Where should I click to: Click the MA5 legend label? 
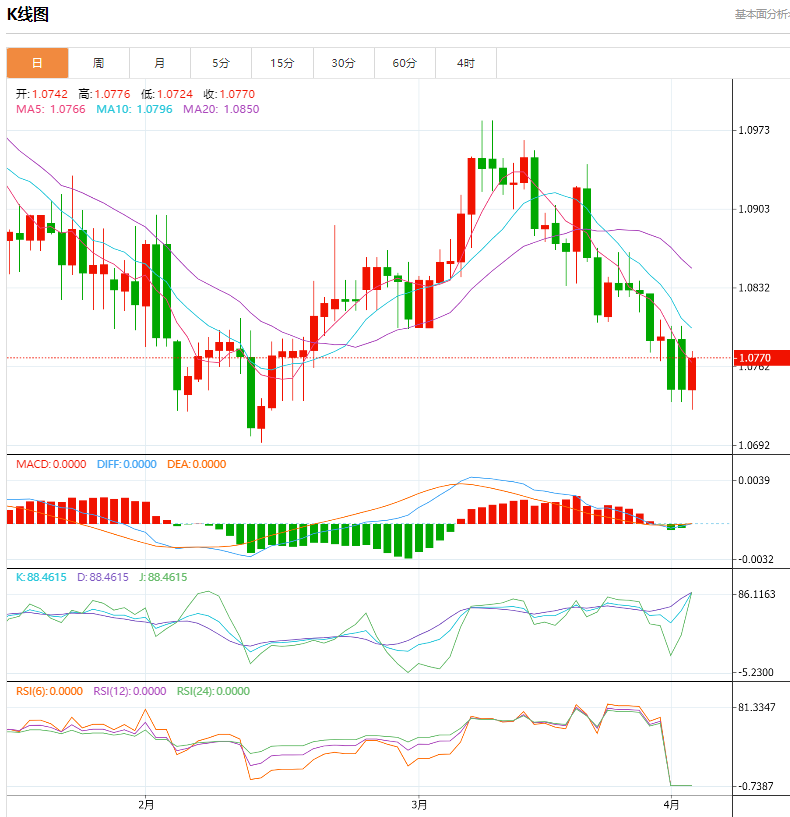pyautogui.click(x=50, y=109)
